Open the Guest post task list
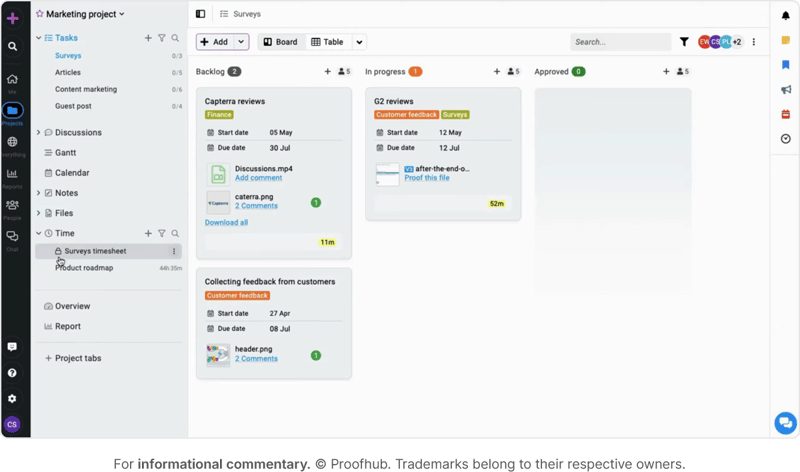800x472 pixels. point(73,106)
